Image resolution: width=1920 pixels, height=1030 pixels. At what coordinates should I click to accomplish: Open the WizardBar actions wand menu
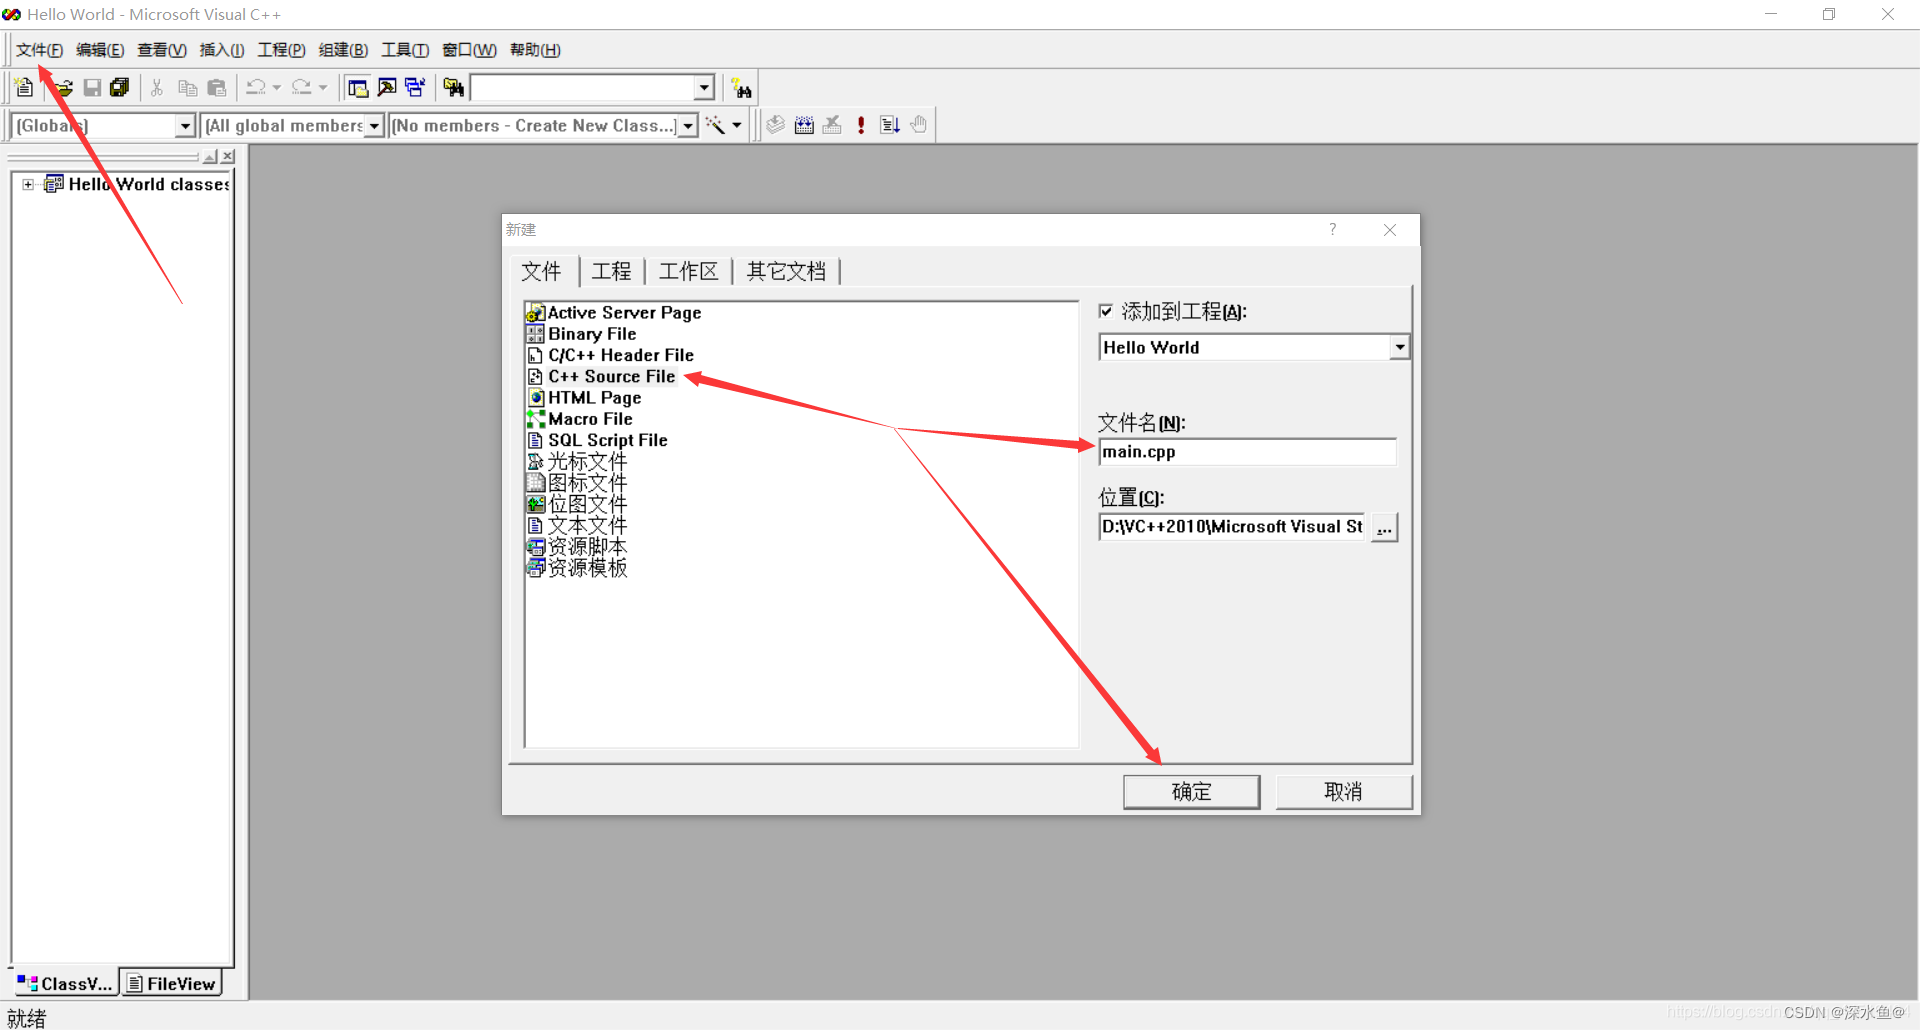coord(722,124)
